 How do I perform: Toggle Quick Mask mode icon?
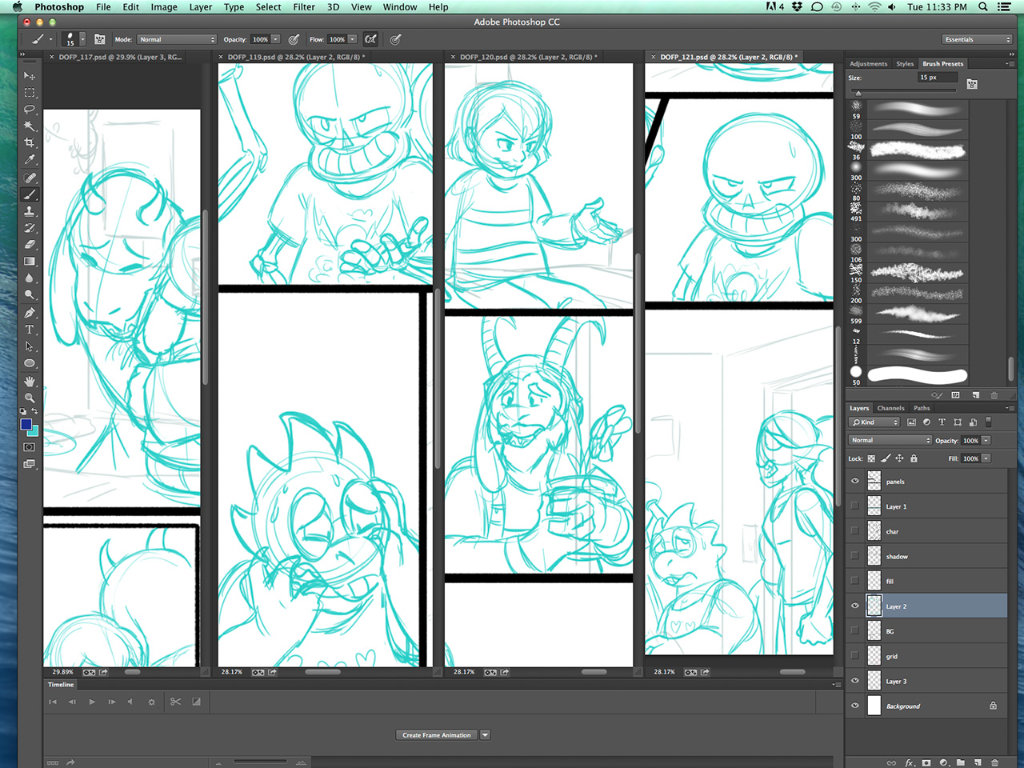pos(29,447)
